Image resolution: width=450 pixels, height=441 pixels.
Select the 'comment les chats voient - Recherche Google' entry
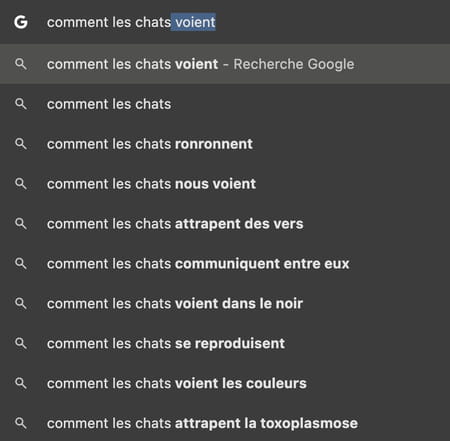tap(225, 64)
